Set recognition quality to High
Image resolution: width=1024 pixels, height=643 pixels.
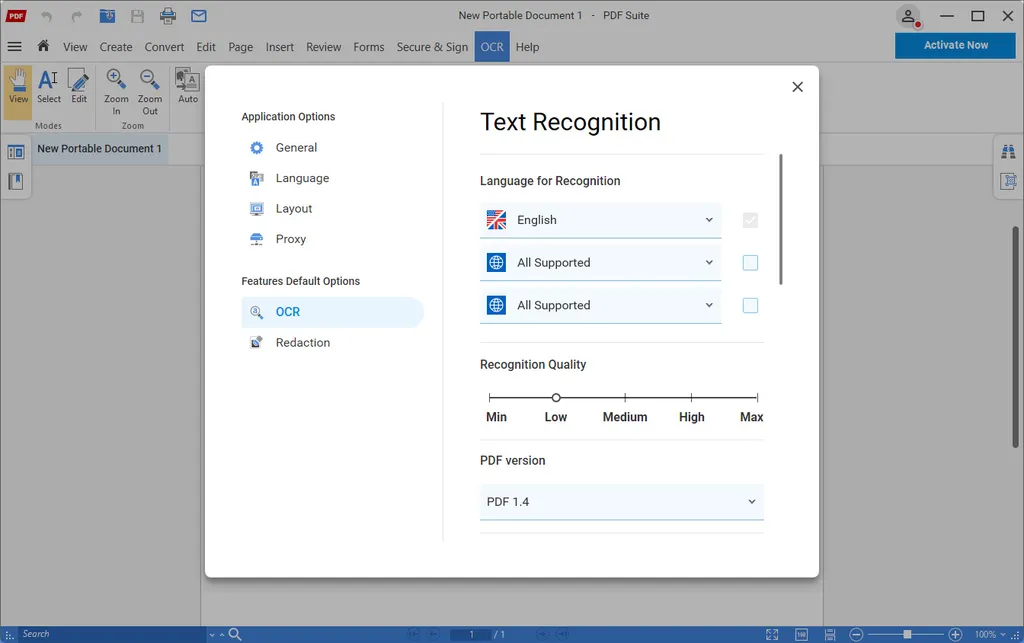point(692,398)
